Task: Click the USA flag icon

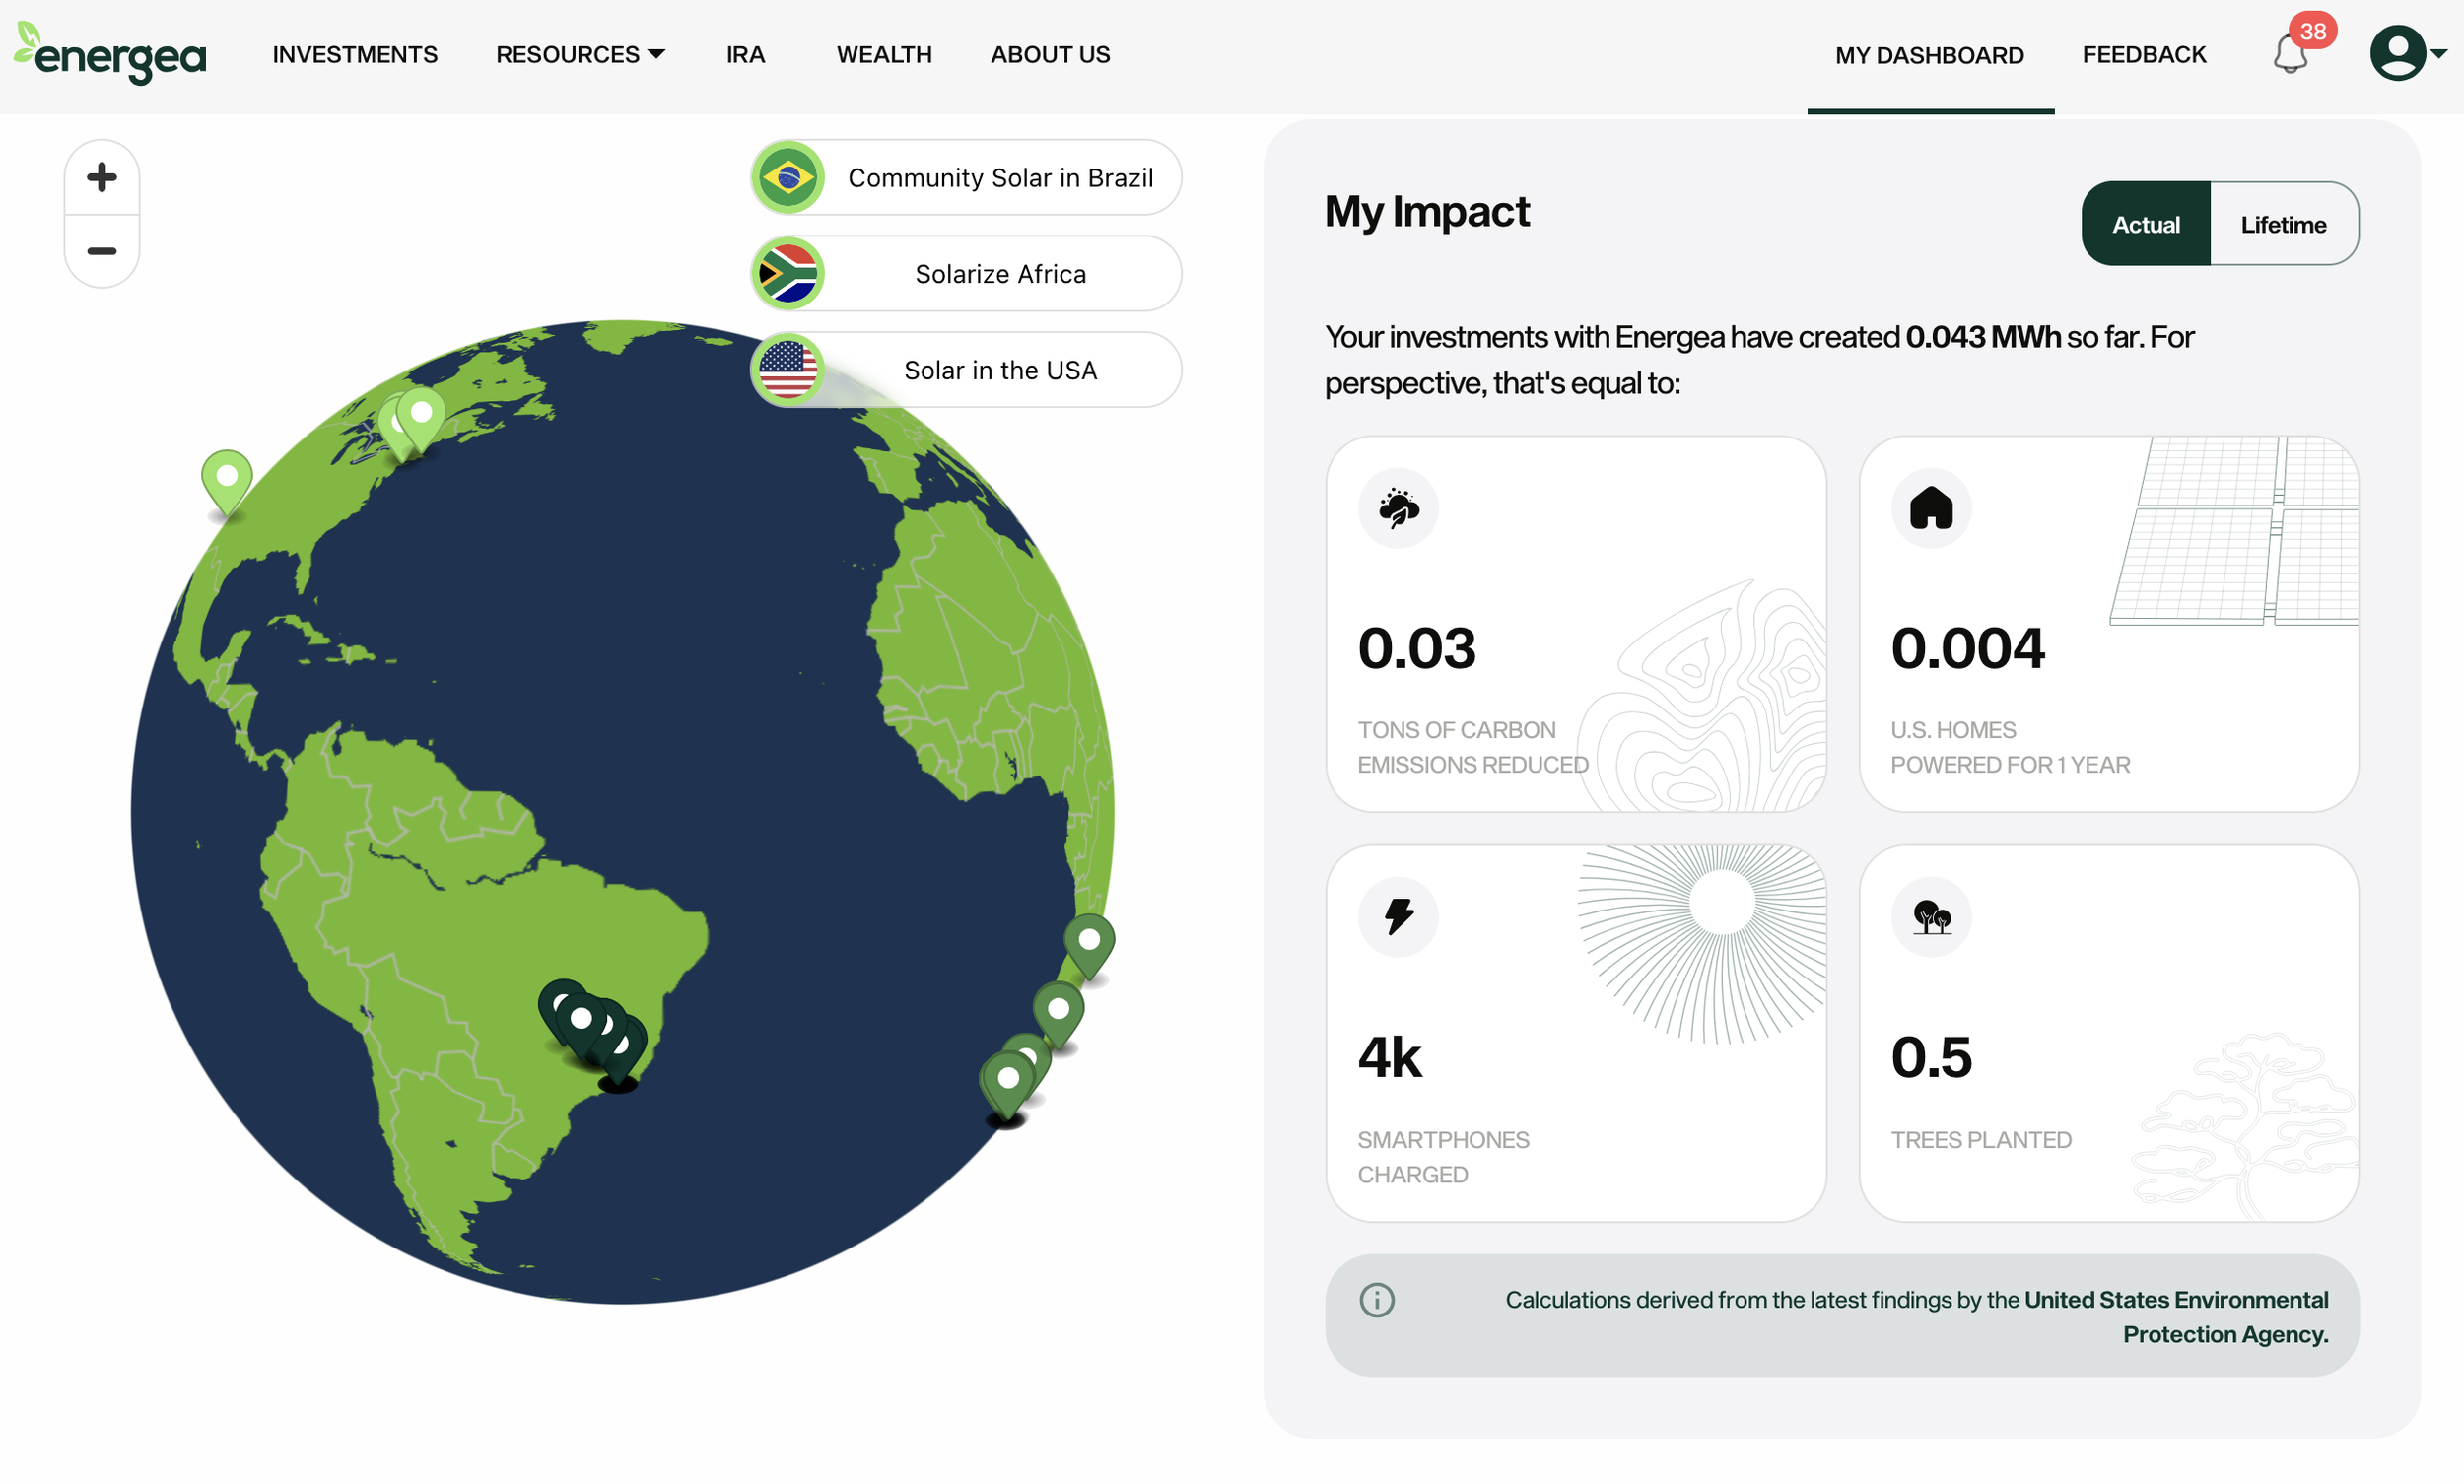Action: click(788, 370)
